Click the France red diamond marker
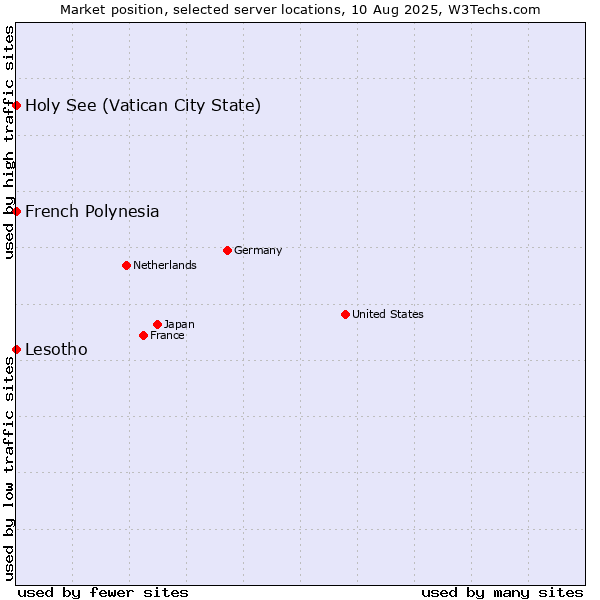The height and width of the screenshot is (600, 600). pos(143,336)
